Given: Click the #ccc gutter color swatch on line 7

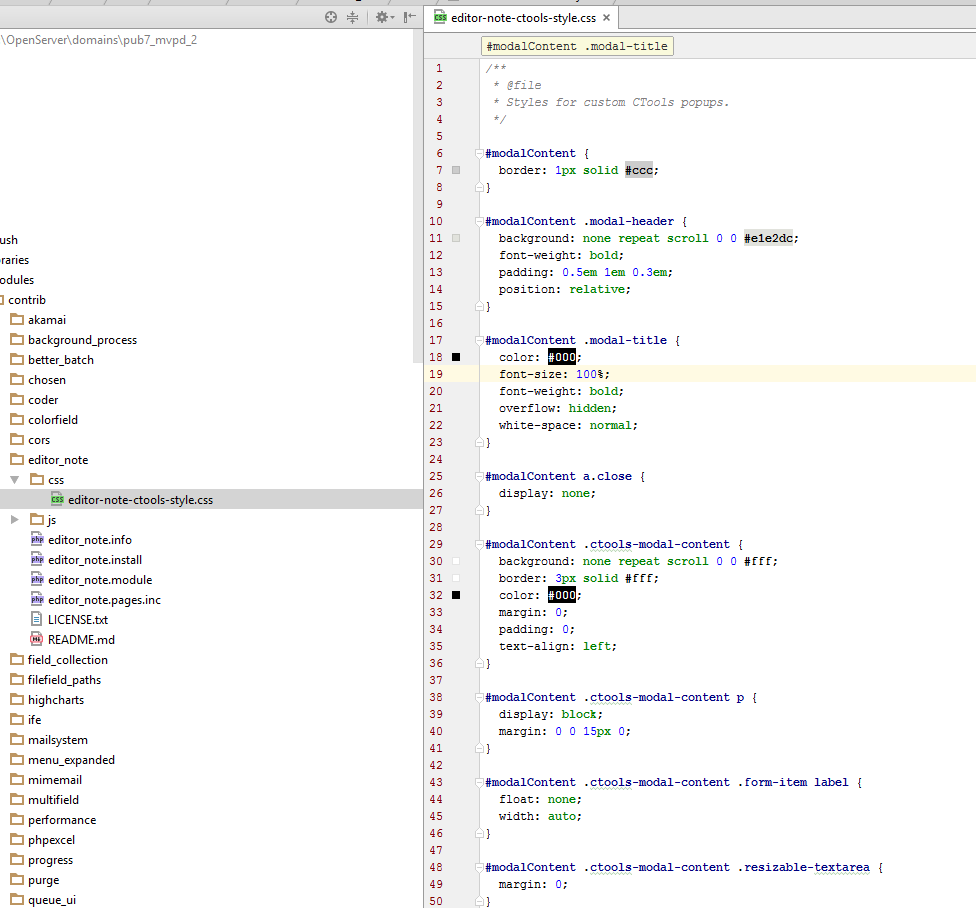Looking at the screenshot, I should point(456,170).
